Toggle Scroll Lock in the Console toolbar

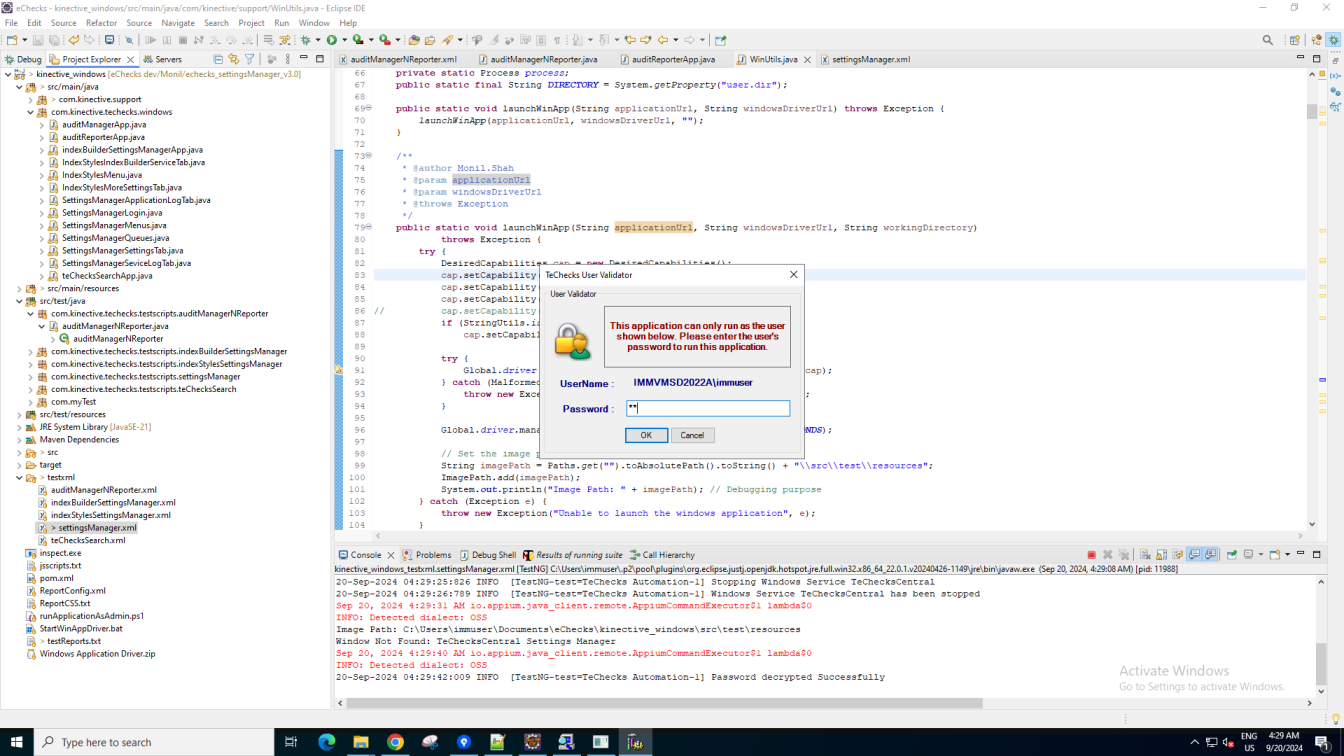(x=1161, y=555)
